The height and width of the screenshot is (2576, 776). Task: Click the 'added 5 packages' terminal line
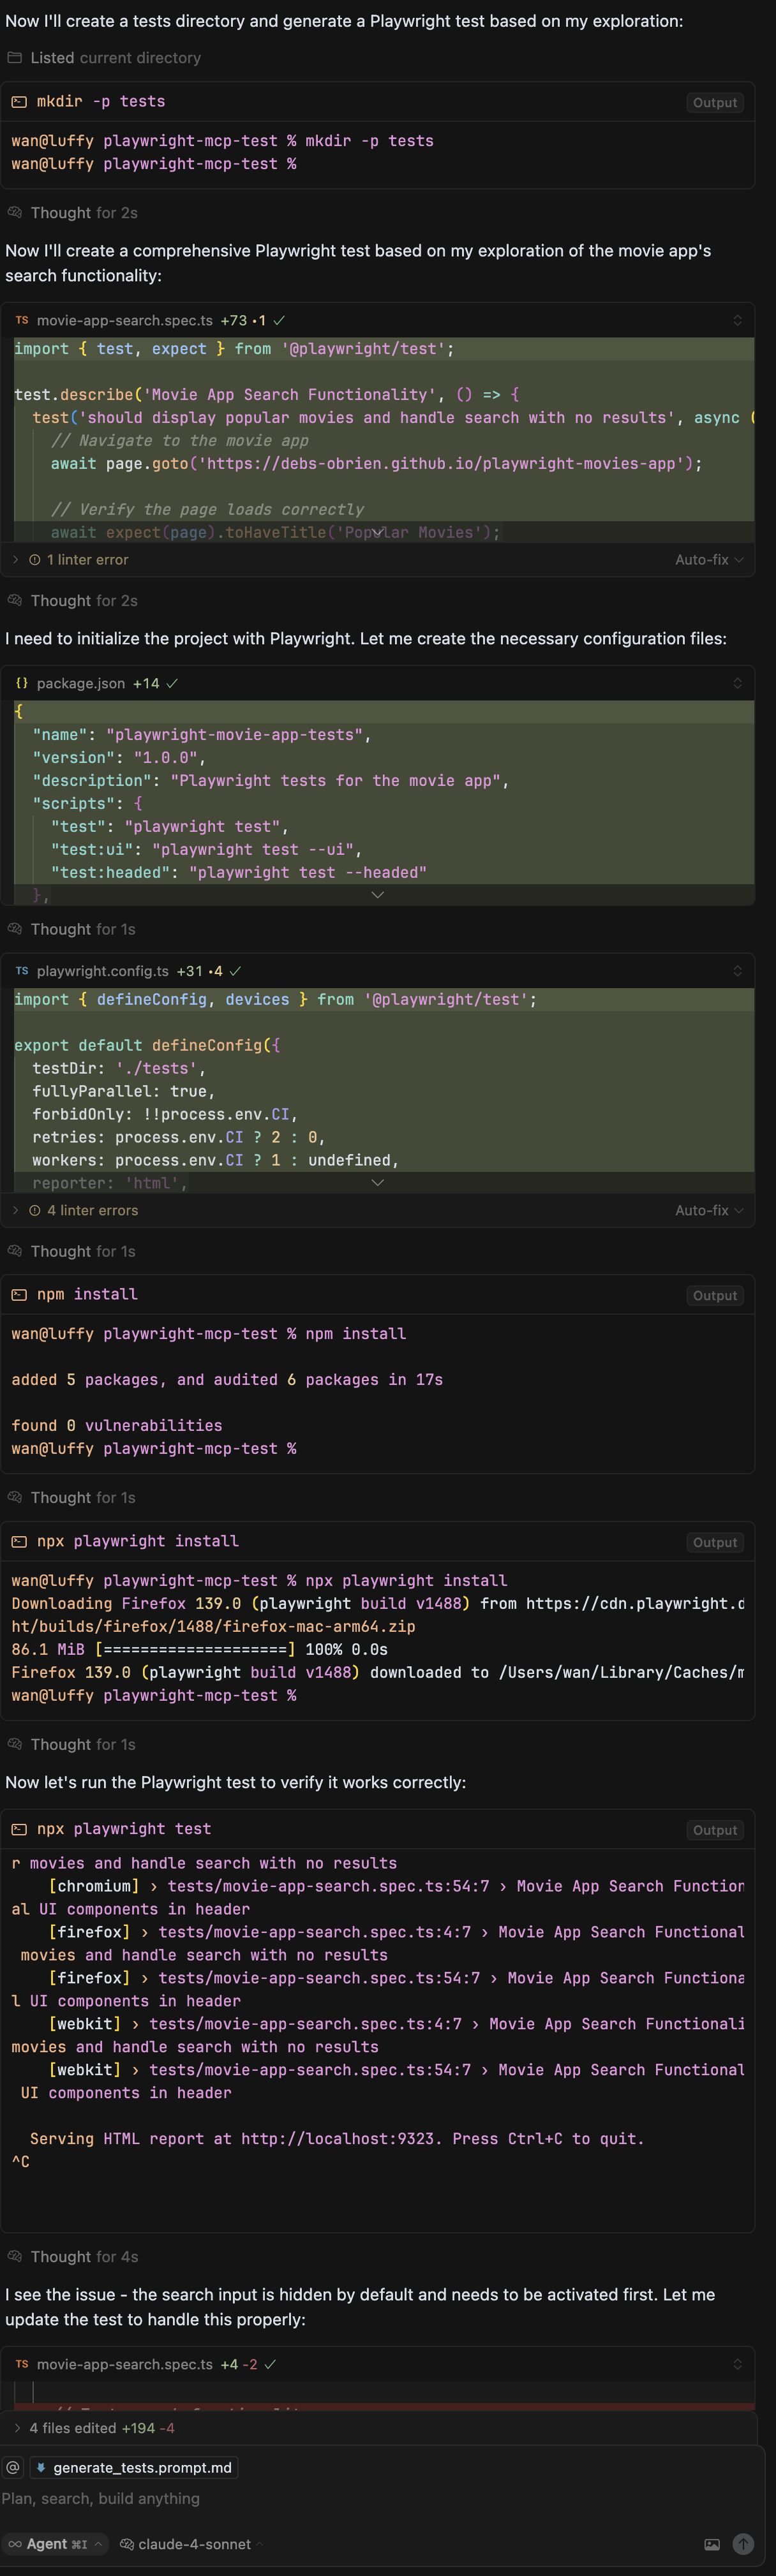pos(227,1379)
